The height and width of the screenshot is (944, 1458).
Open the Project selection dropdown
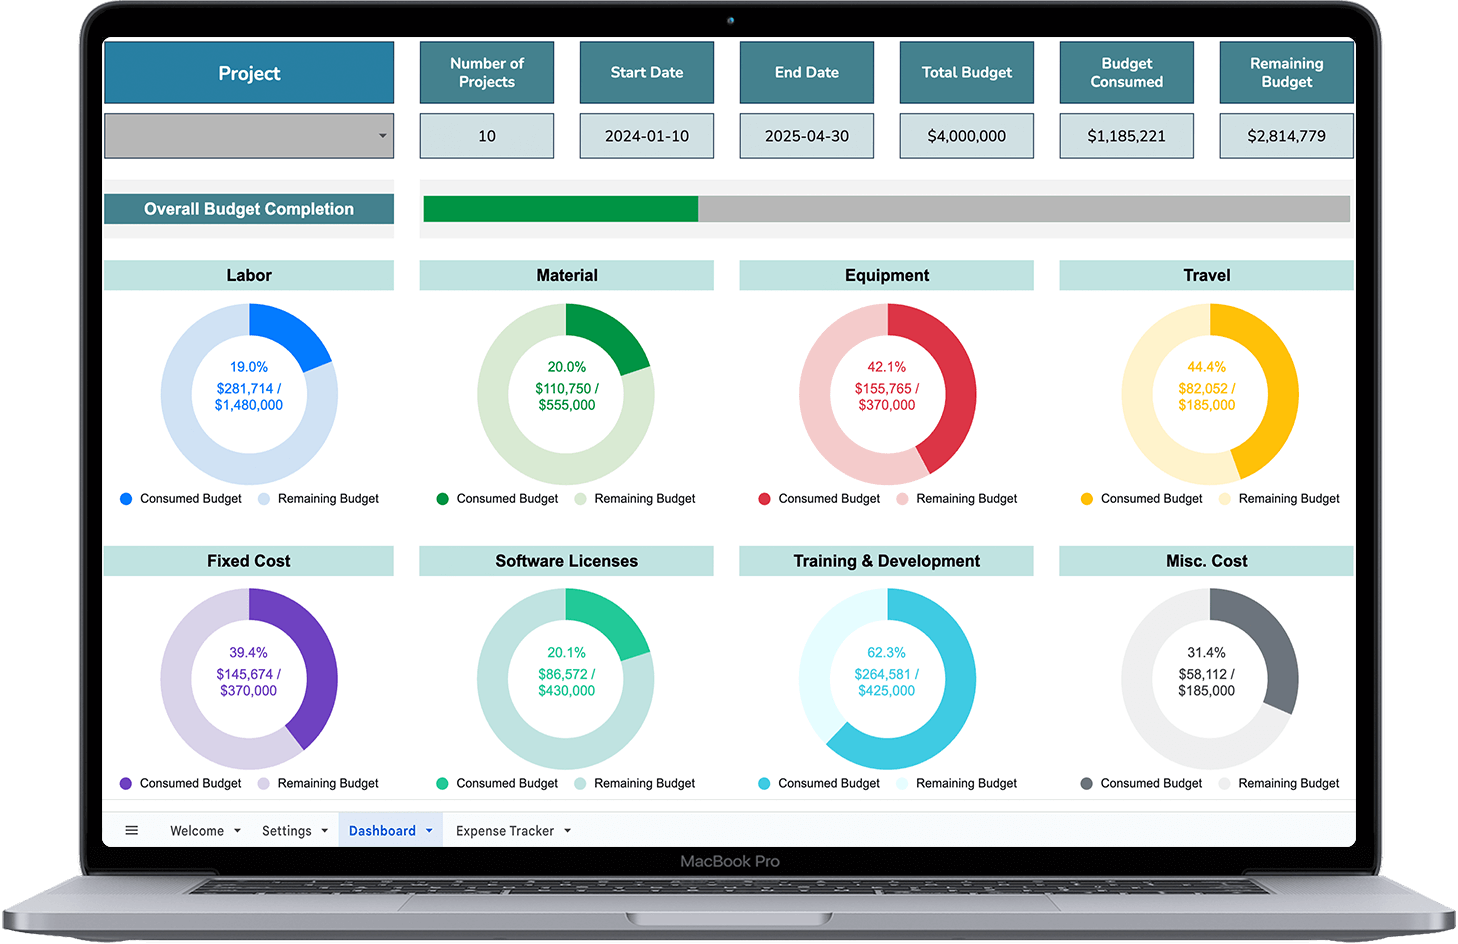[249, 136]
